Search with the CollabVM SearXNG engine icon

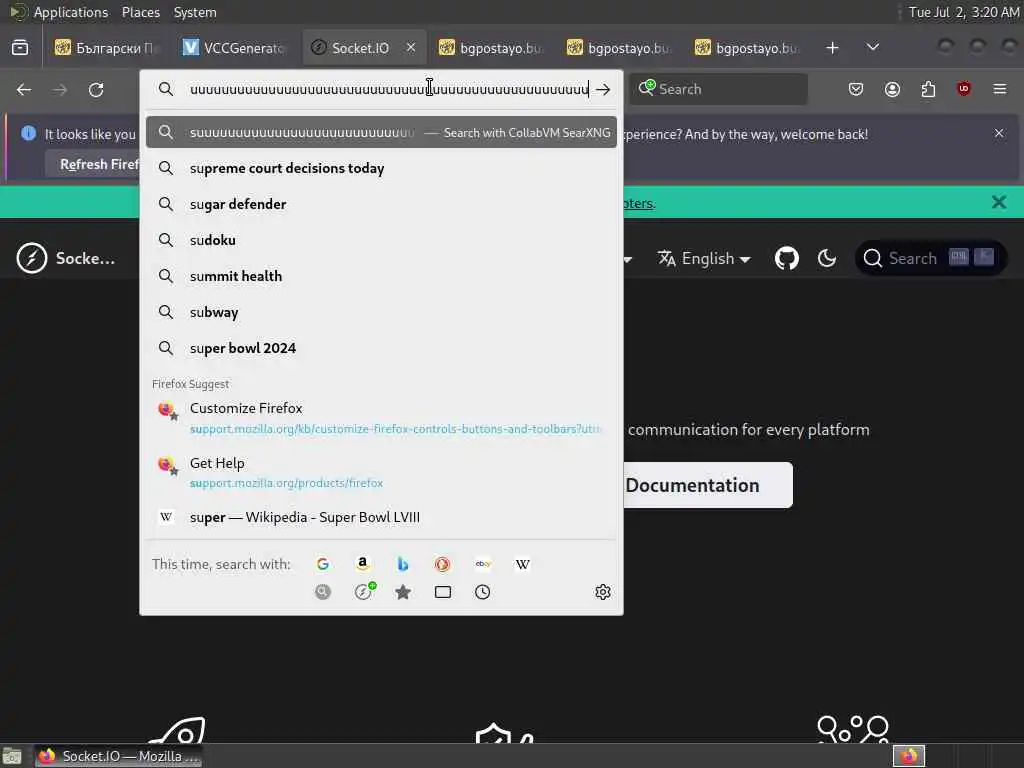click(323, 592)
